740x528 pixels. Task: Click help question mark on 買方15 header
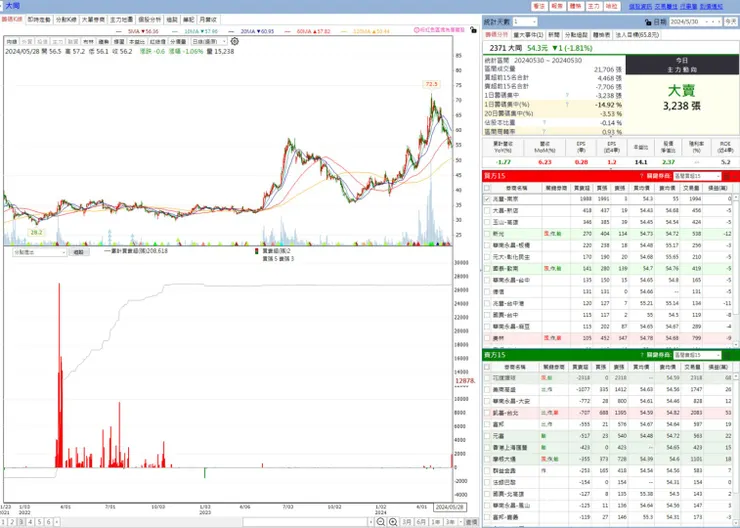(642, 176)
